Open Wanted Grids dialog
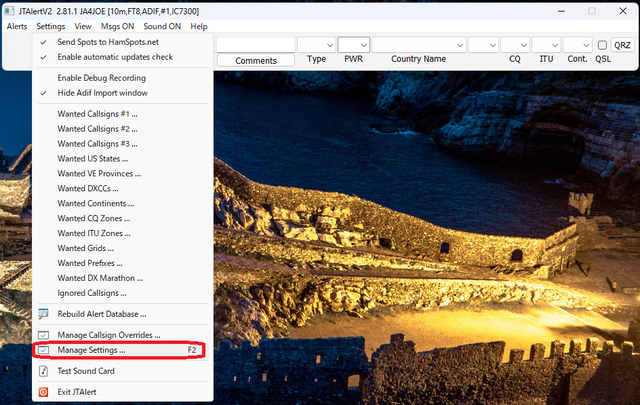The image size is (640, 405). 122,248
